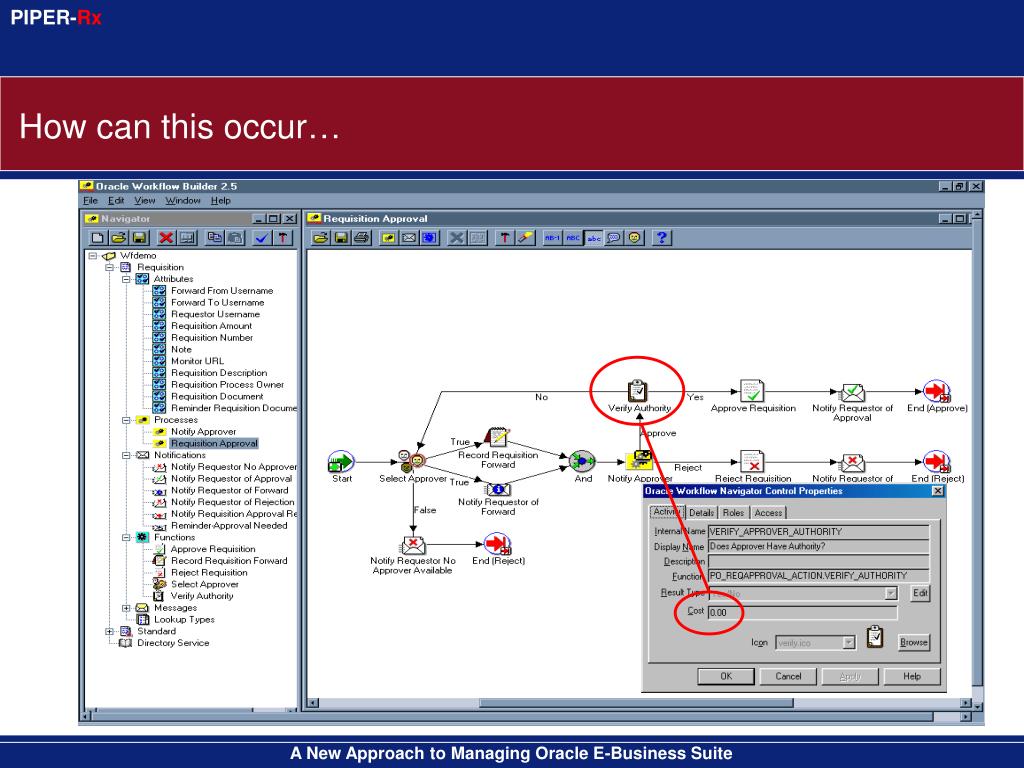This screenshot has width=1024, height=768.
Task: Click the smiley face performer labels icon
Action: pos(635,238)
